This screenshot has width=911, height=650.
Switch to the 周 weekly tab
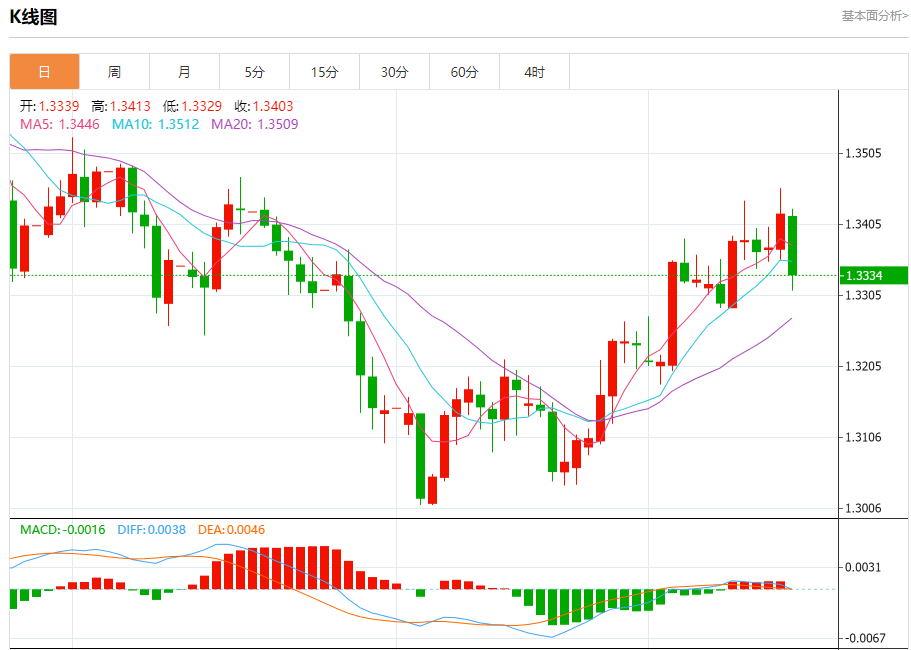click(114, 72)
